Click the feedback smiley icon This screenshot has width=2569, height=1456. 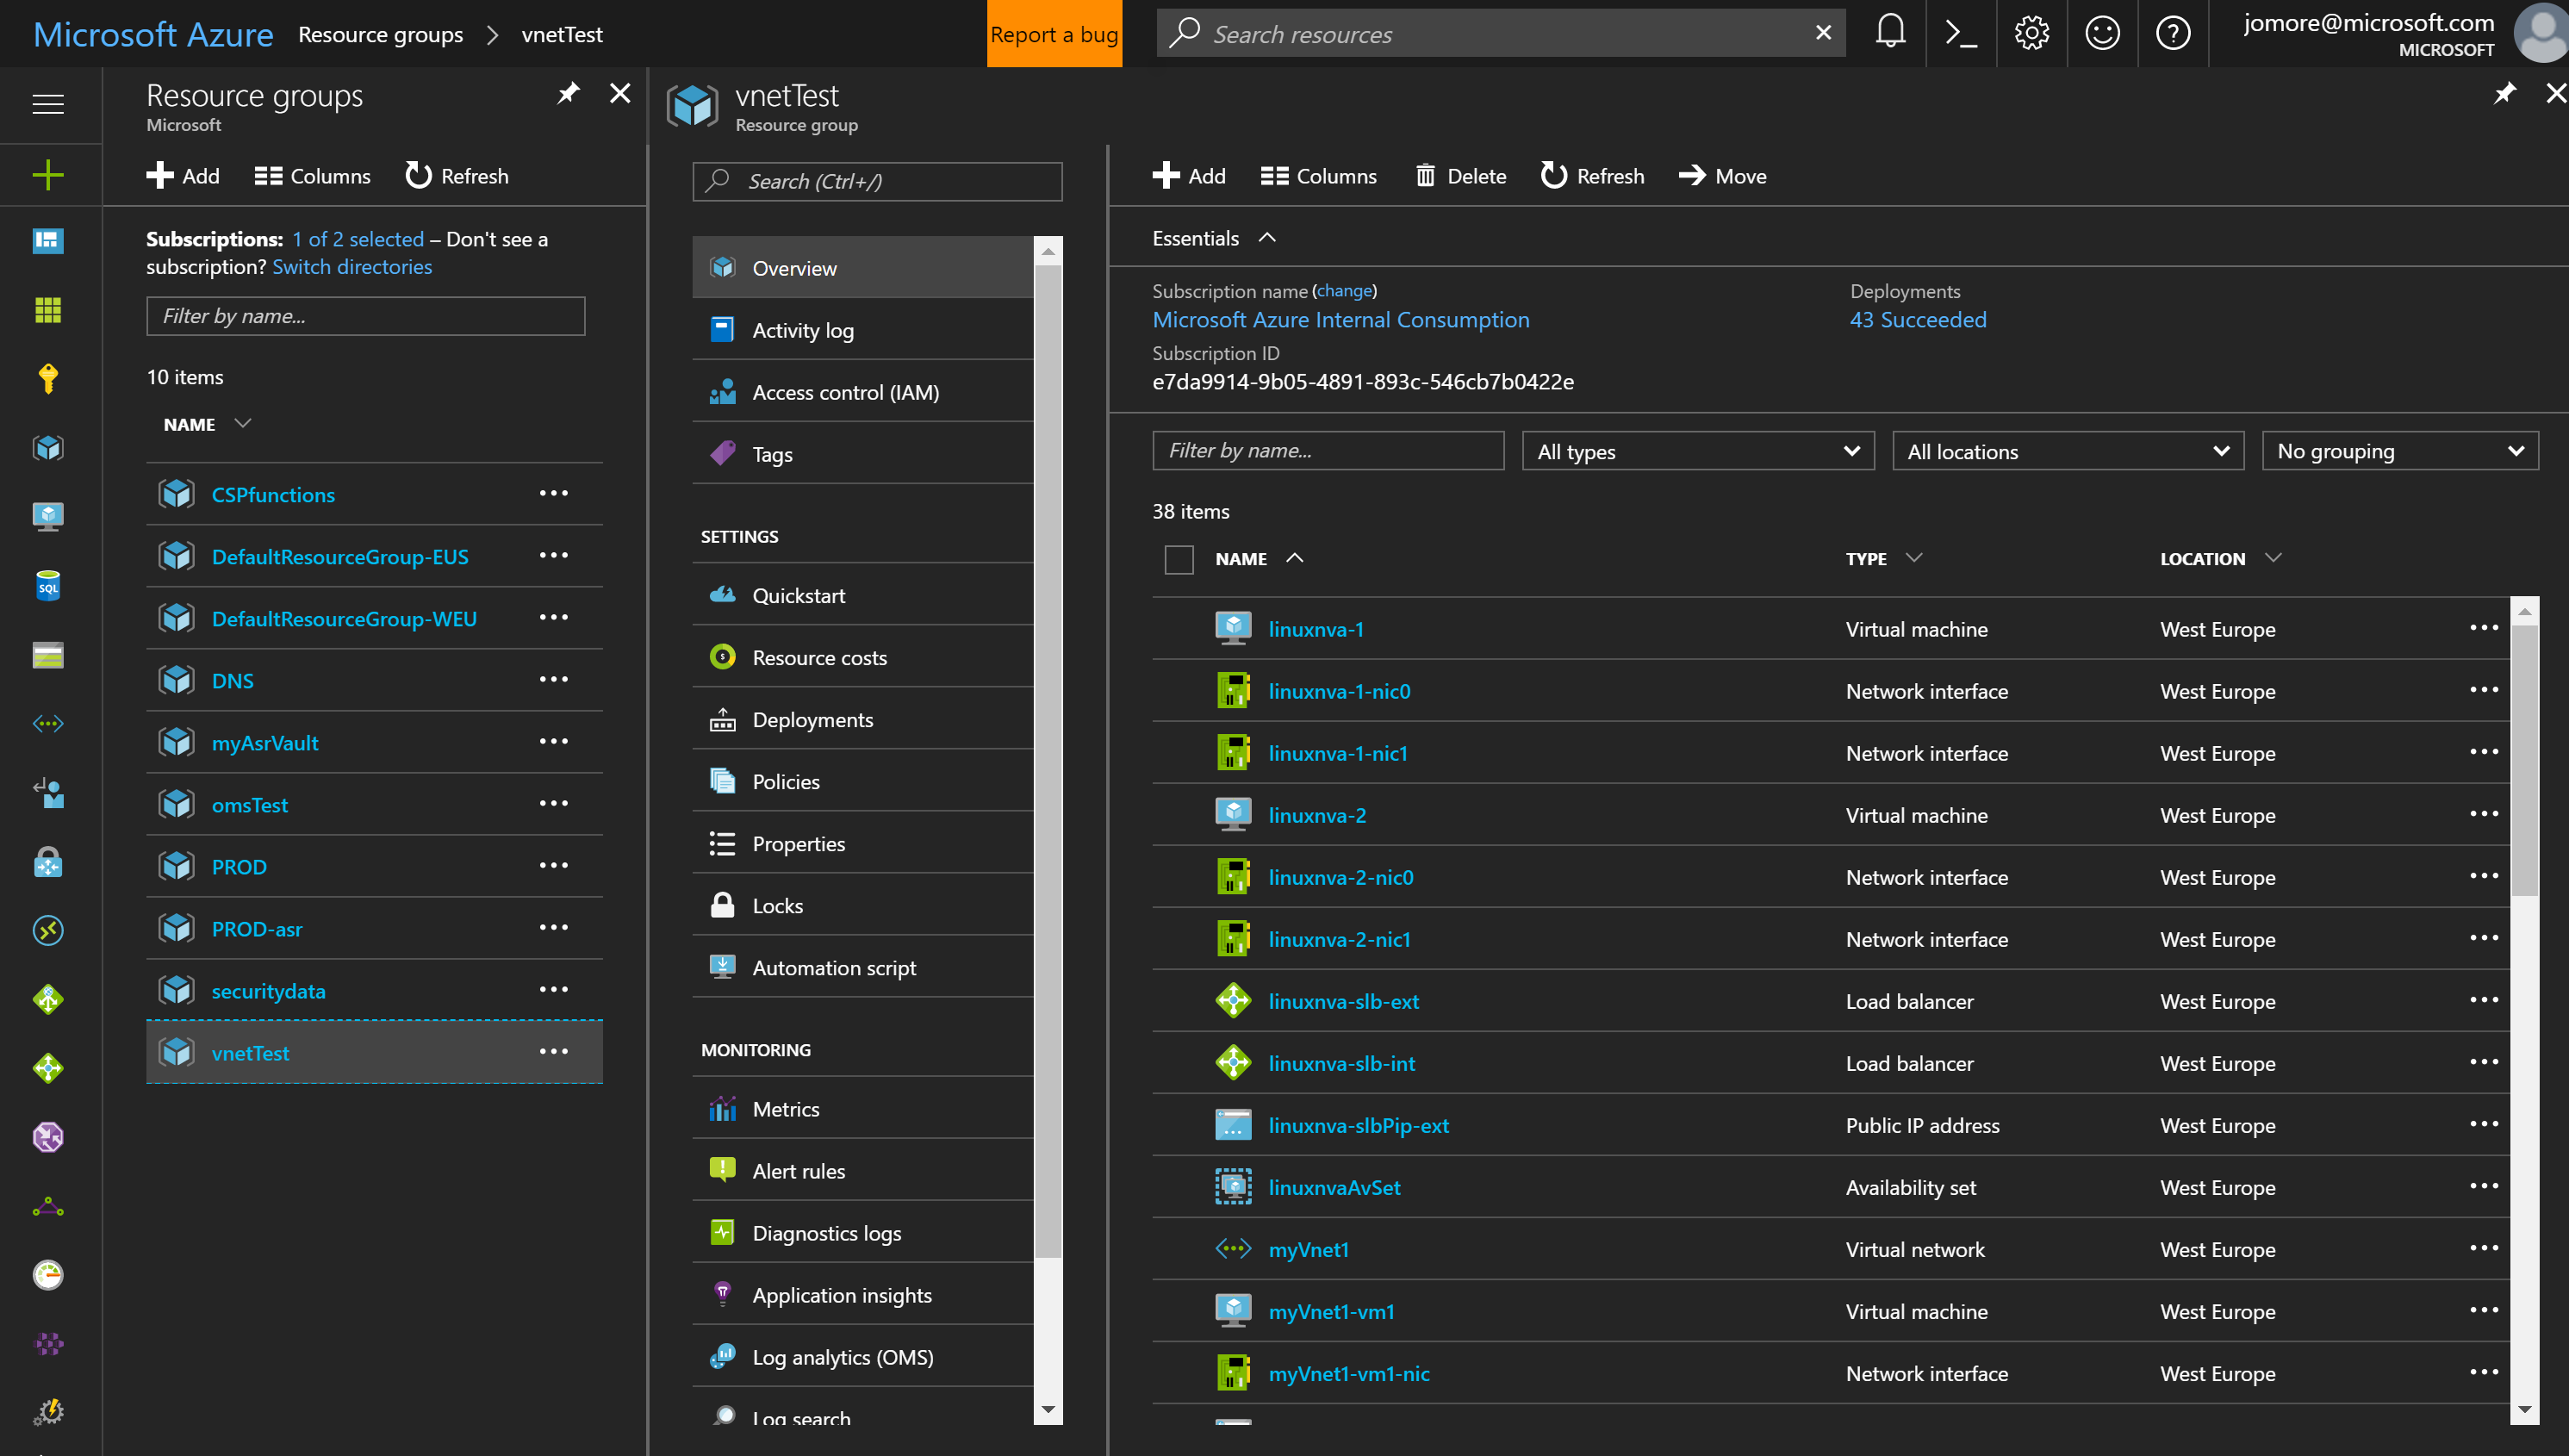click(2102, 33)
